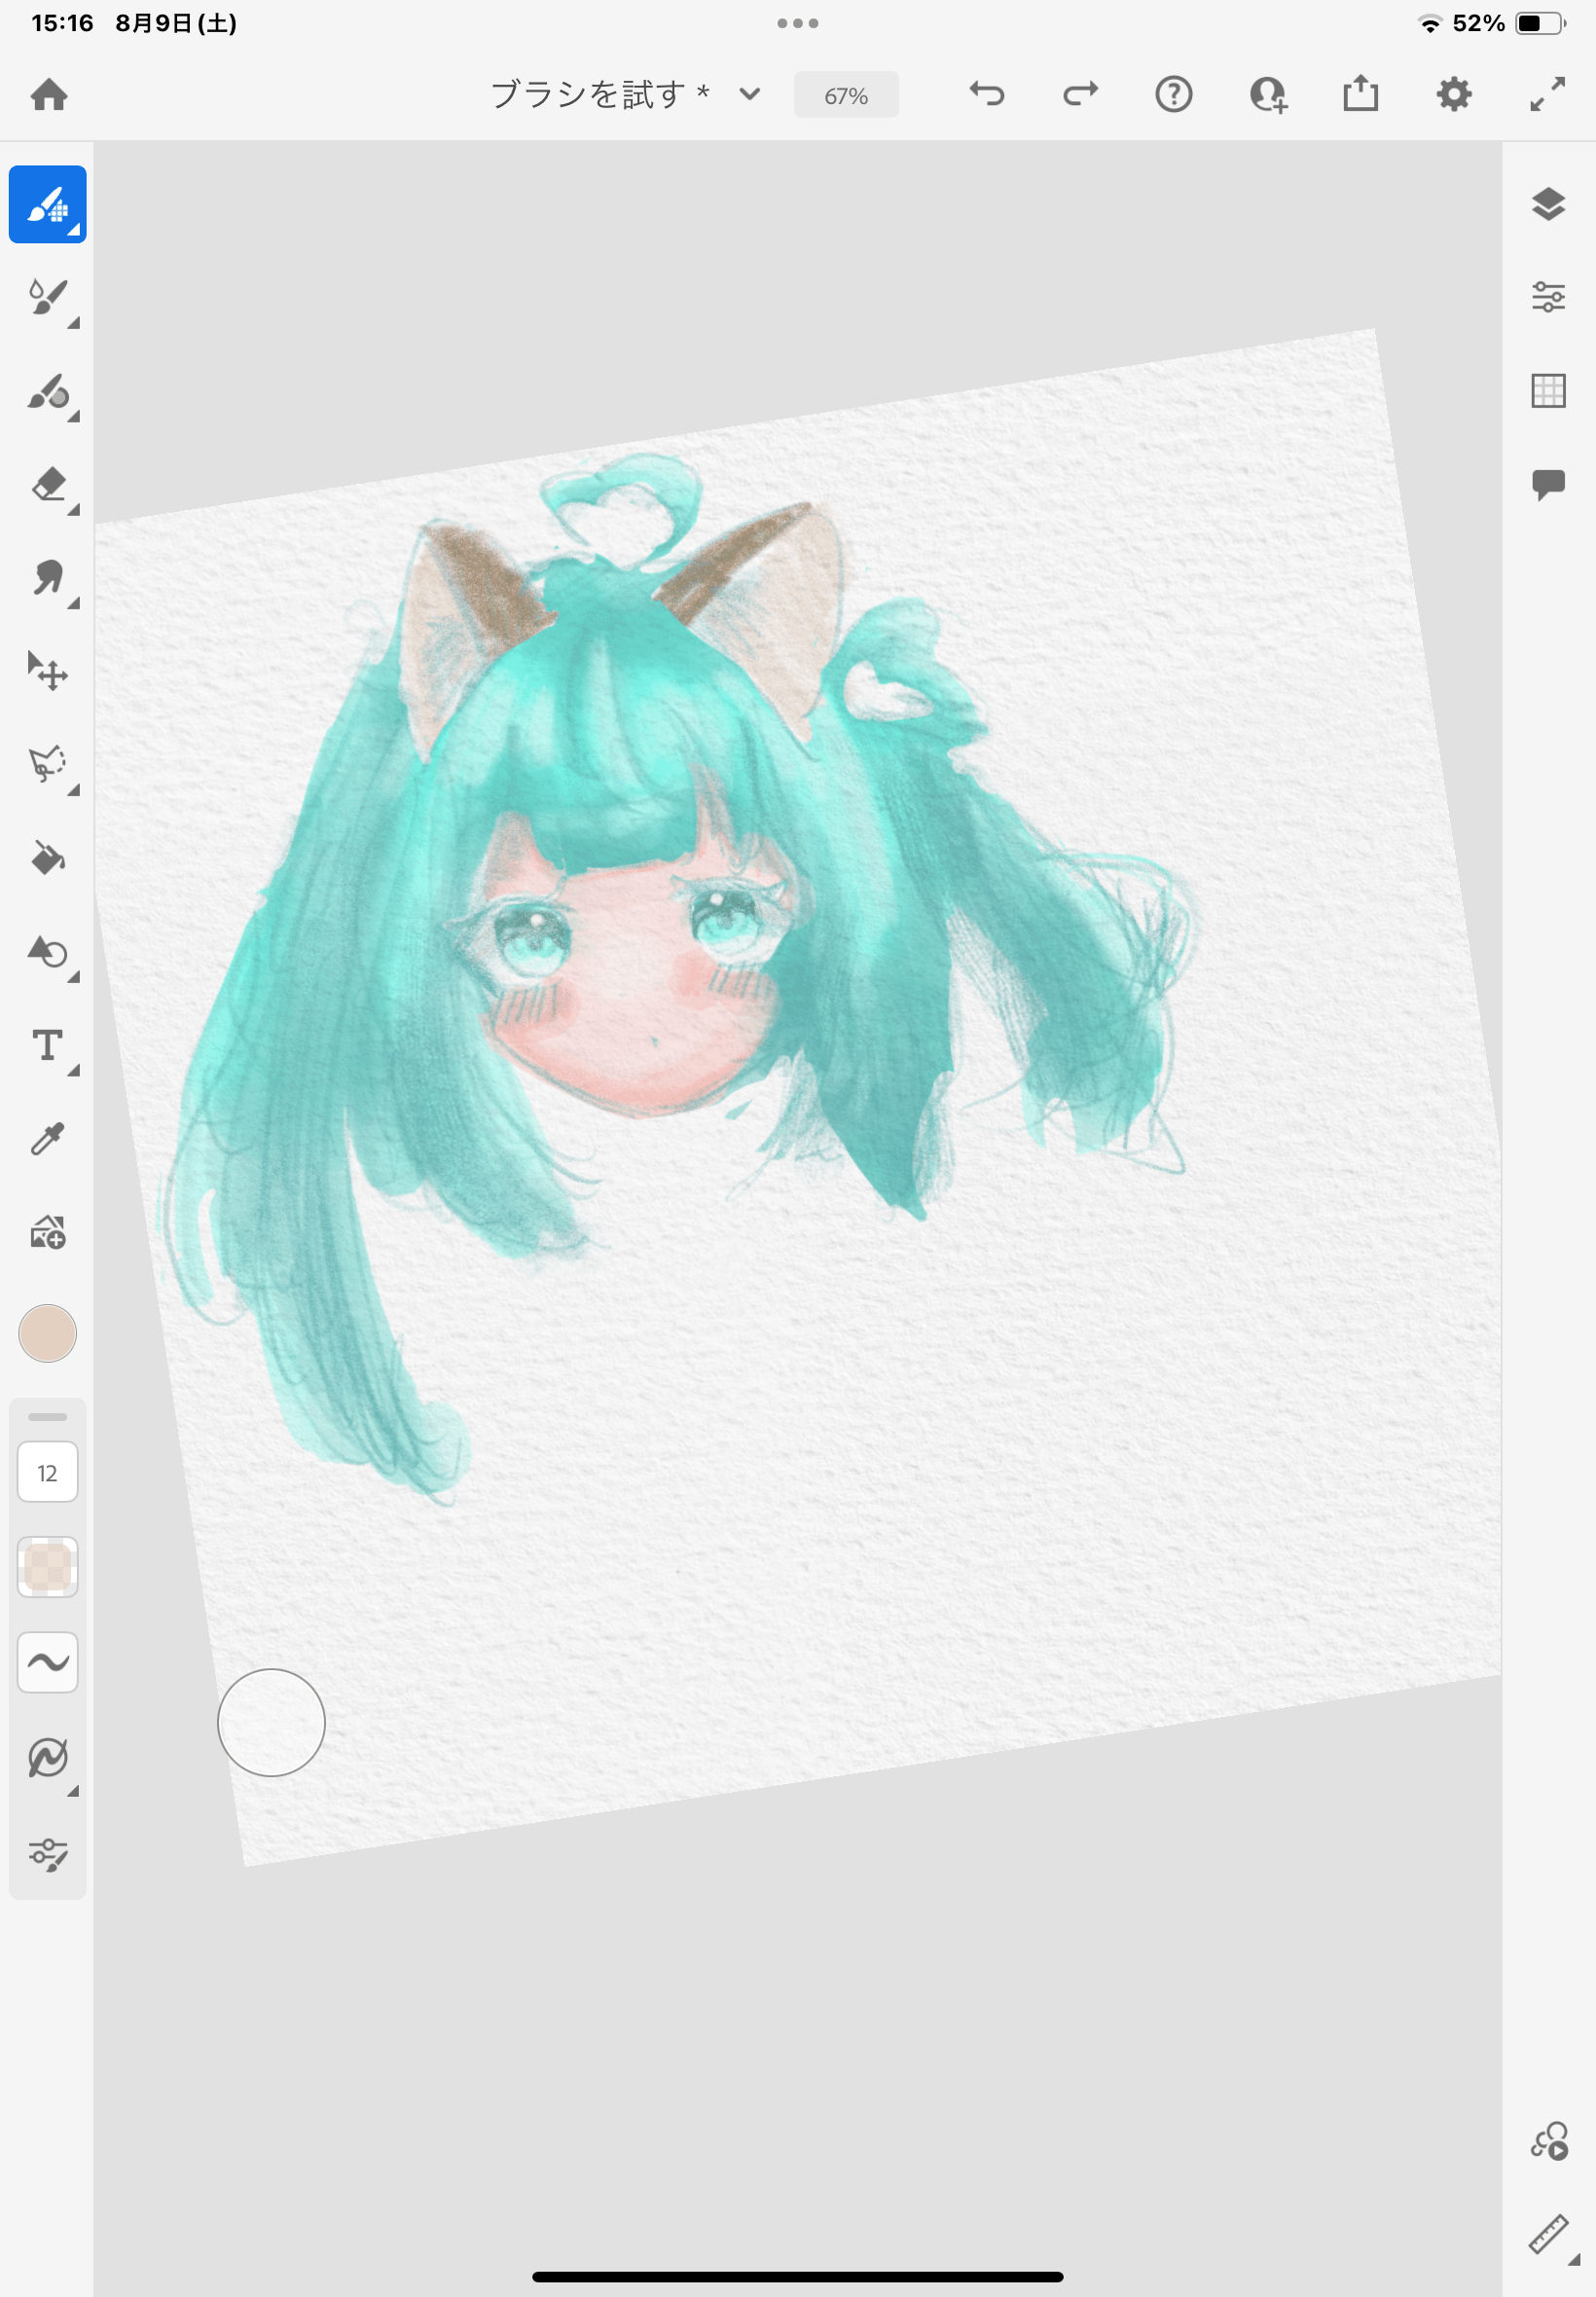Tap the document title ブラシを試す

588,95
